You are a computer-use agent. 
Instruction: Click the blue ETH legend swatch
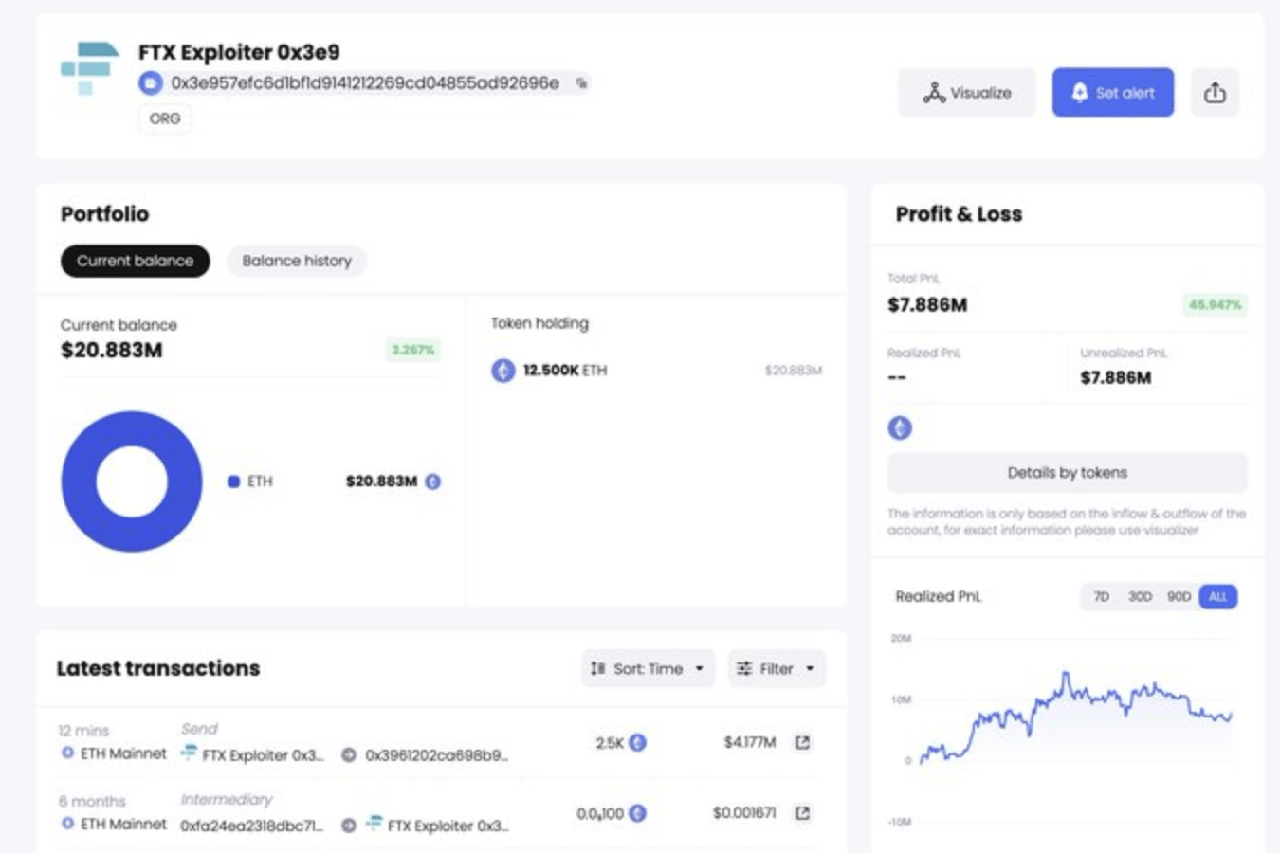(234, 482)
